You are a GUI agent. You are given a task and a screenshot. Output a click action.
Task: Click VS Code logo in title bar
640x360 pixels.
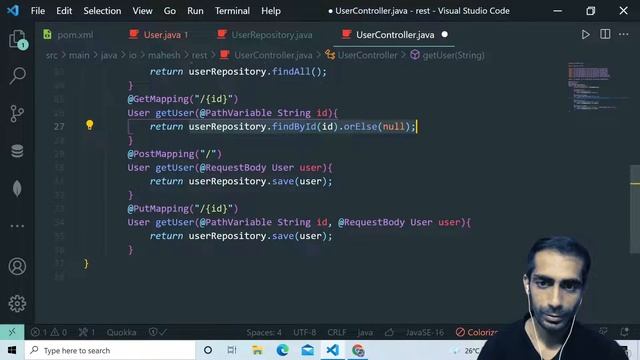[x=13, y=10]
